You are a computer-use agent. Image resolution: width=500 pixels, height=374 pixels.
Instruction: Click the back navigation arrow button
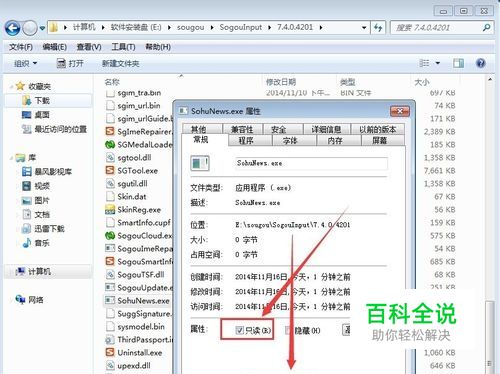(x=13, y=28)
